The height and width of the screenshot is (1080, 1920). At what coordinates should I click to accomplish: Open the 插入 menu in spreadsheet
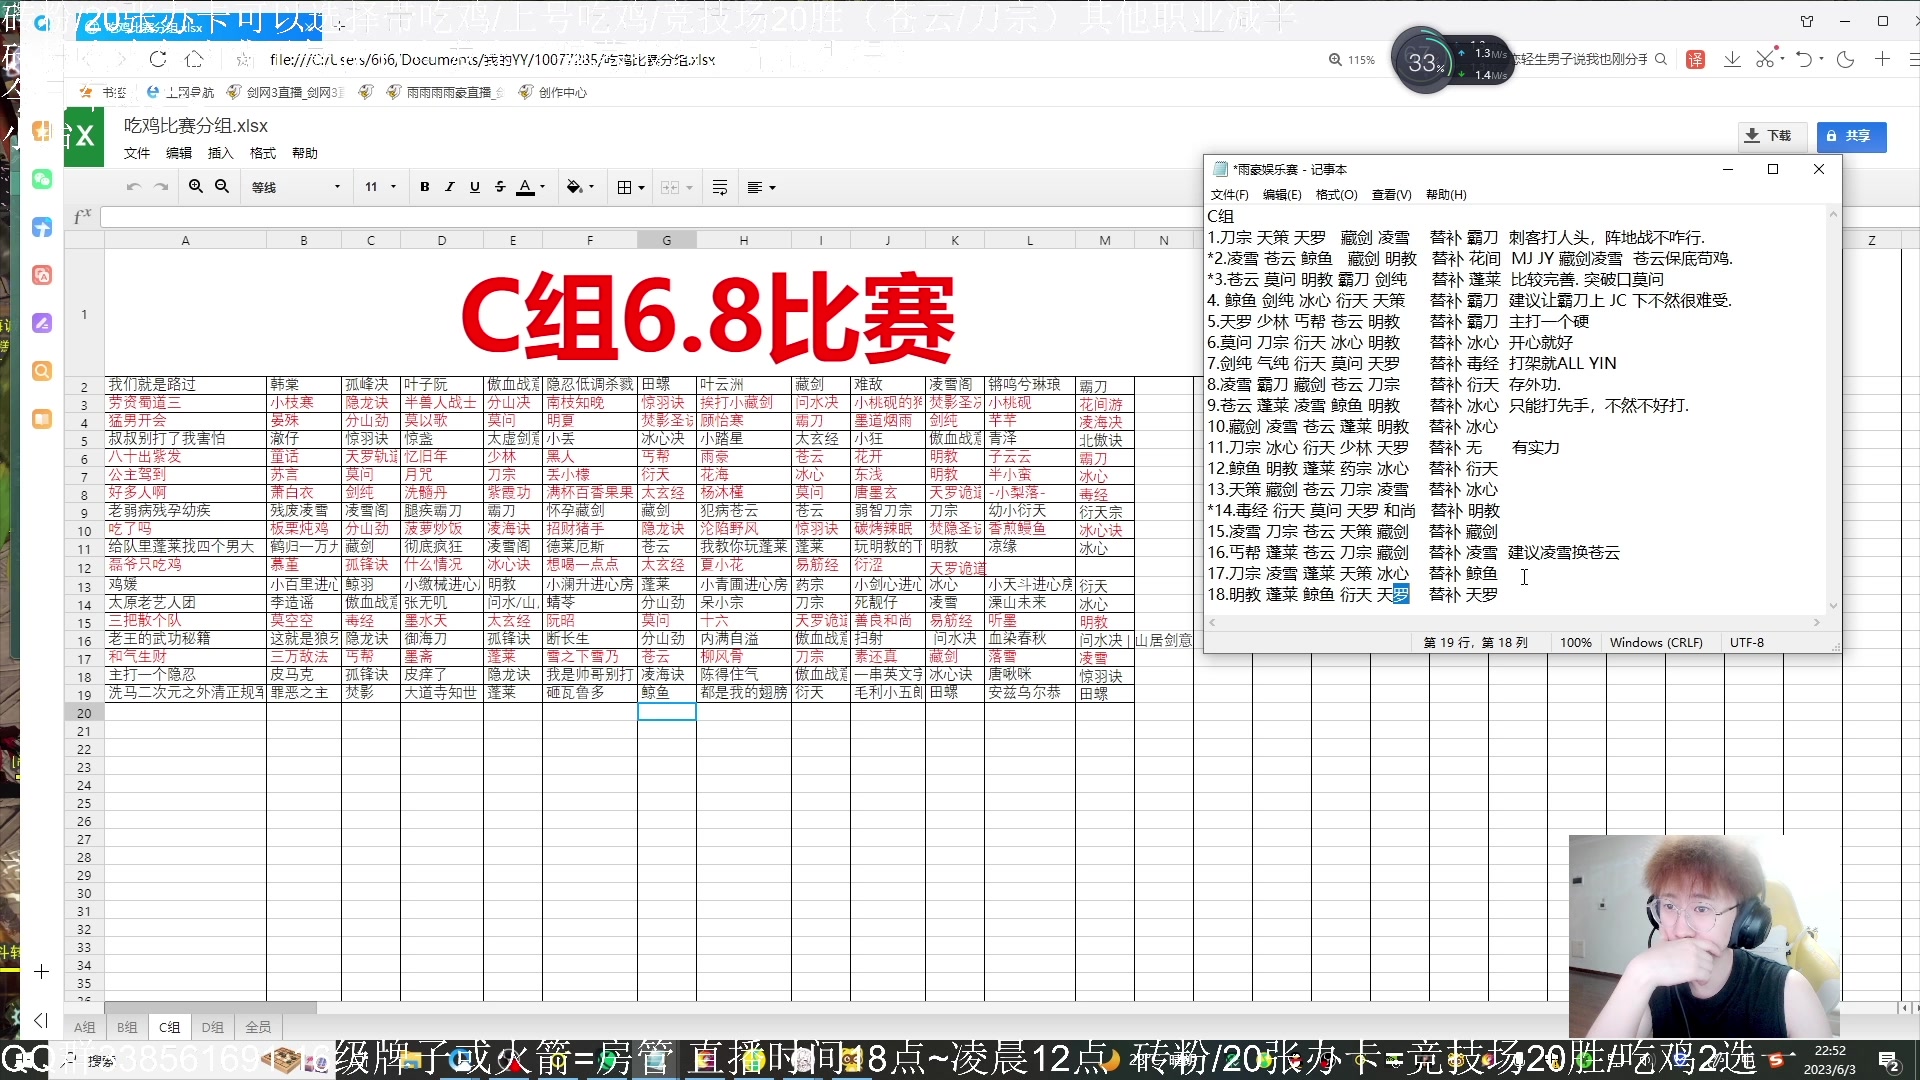pos(220,153)
